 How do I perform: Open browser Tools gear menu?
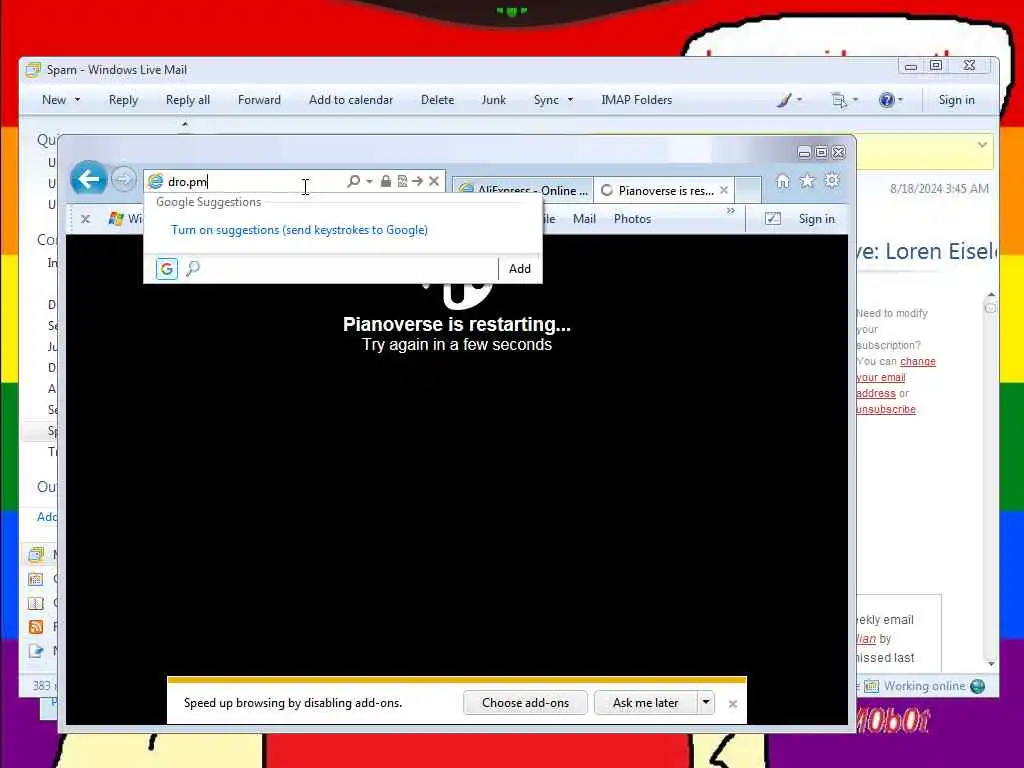(x=832, y=180)
